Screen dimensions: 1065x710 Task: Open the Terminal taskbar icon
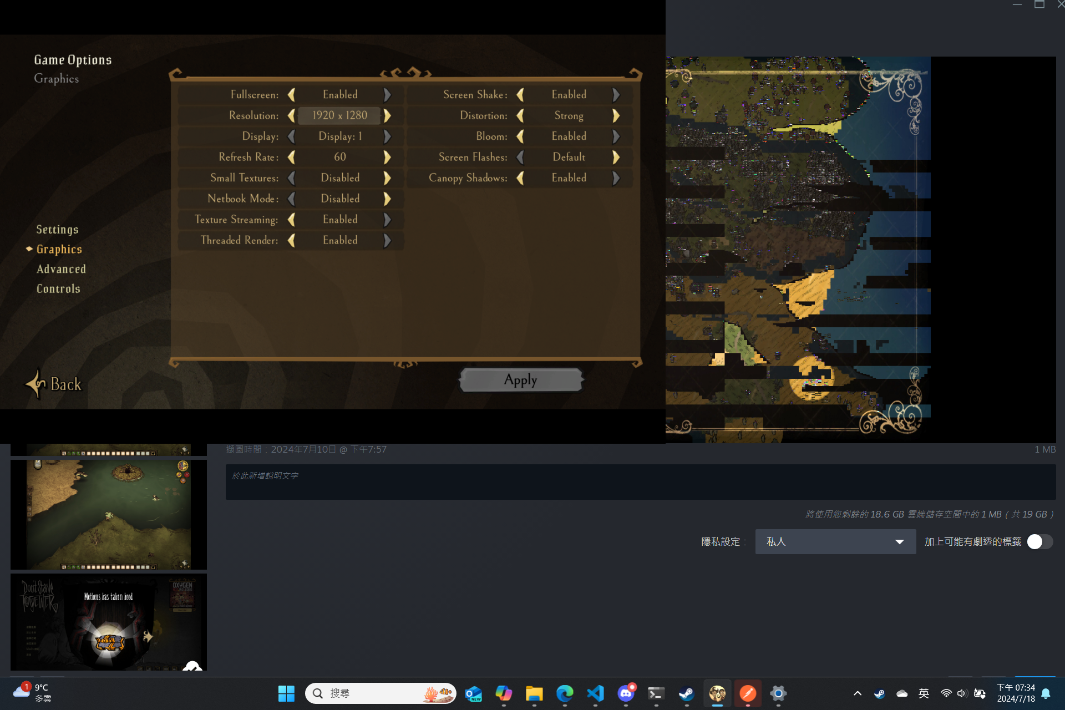[x=656, y=694]
